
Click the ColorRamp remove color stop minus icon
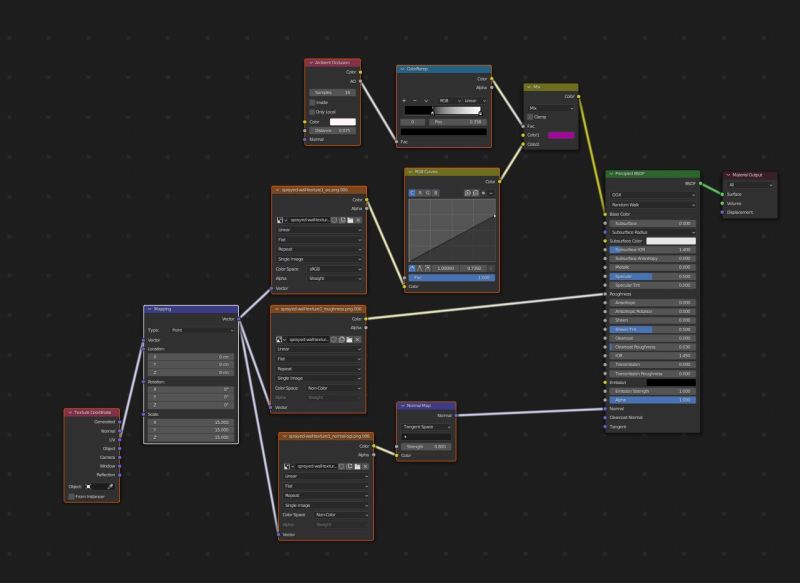(414, 100)
